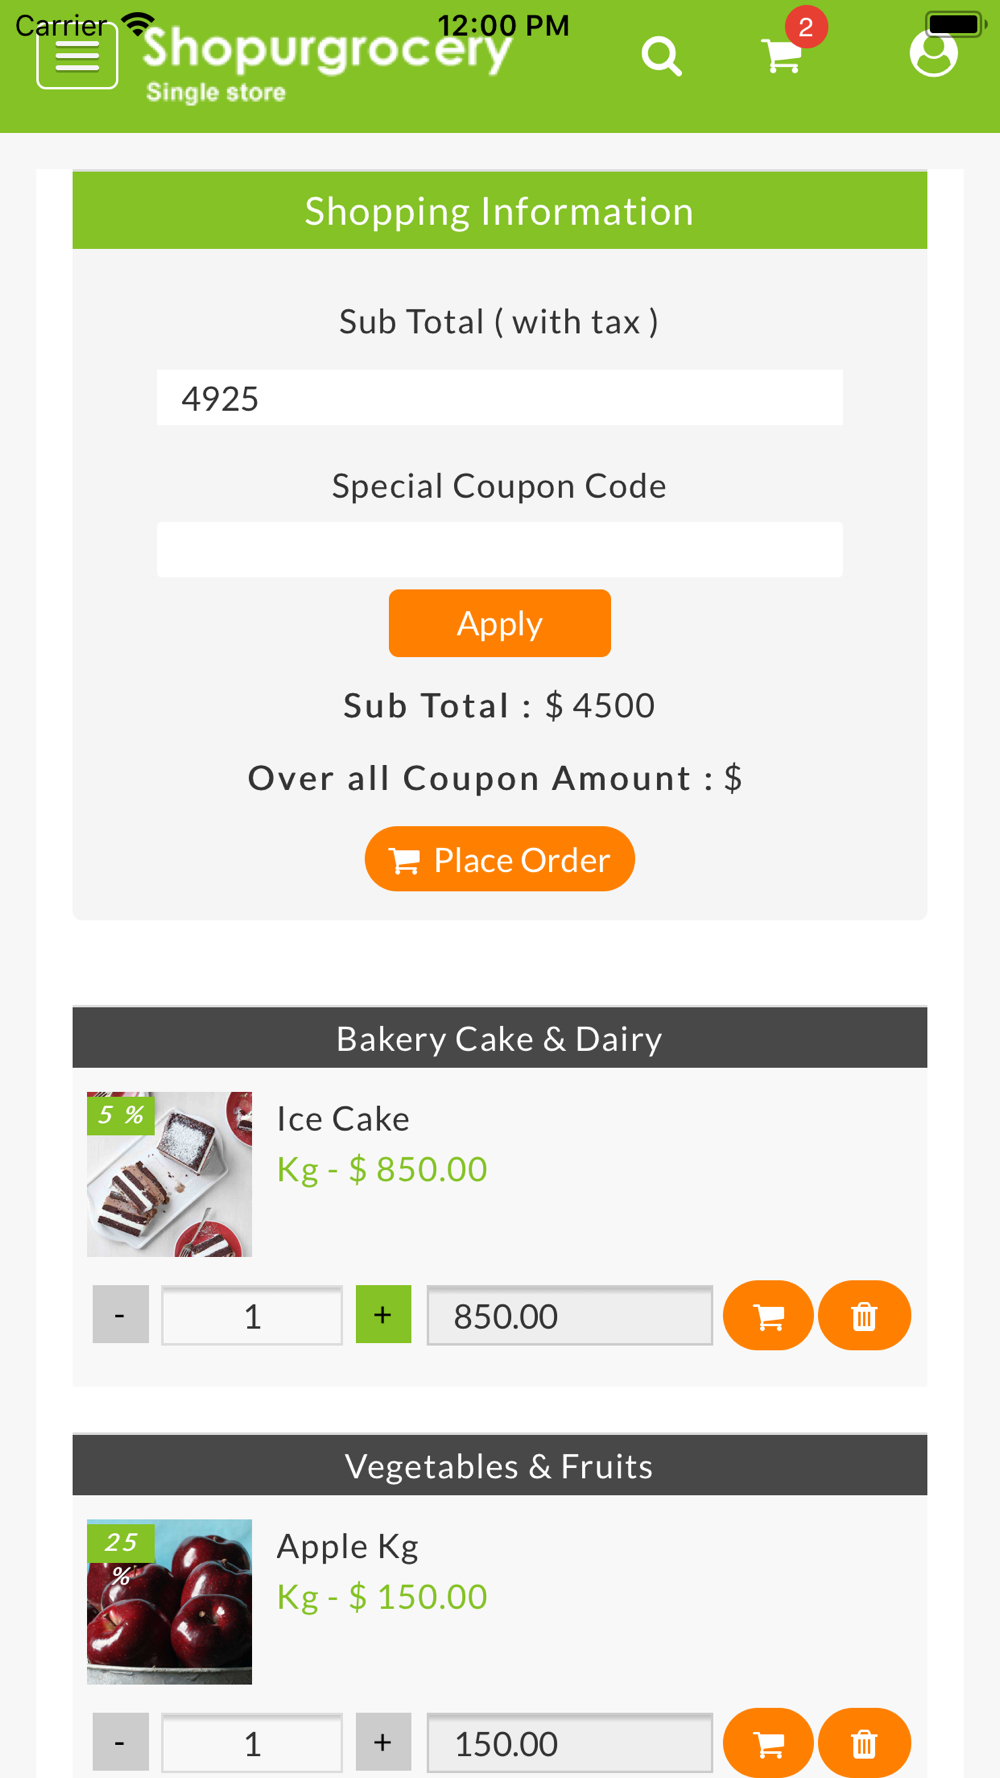Open the Ice Cake product image
Screen dimensions: 1000x1778
(x=169, y=1174)
